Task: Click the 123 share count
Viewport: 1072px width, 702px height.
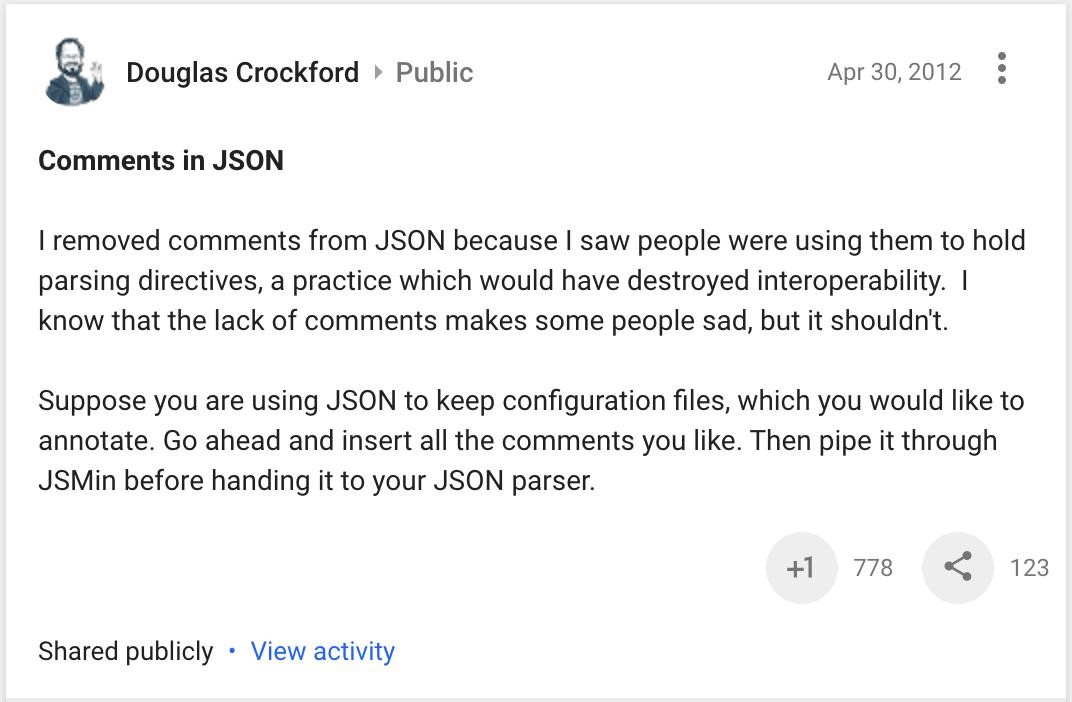Action: 1029,568
